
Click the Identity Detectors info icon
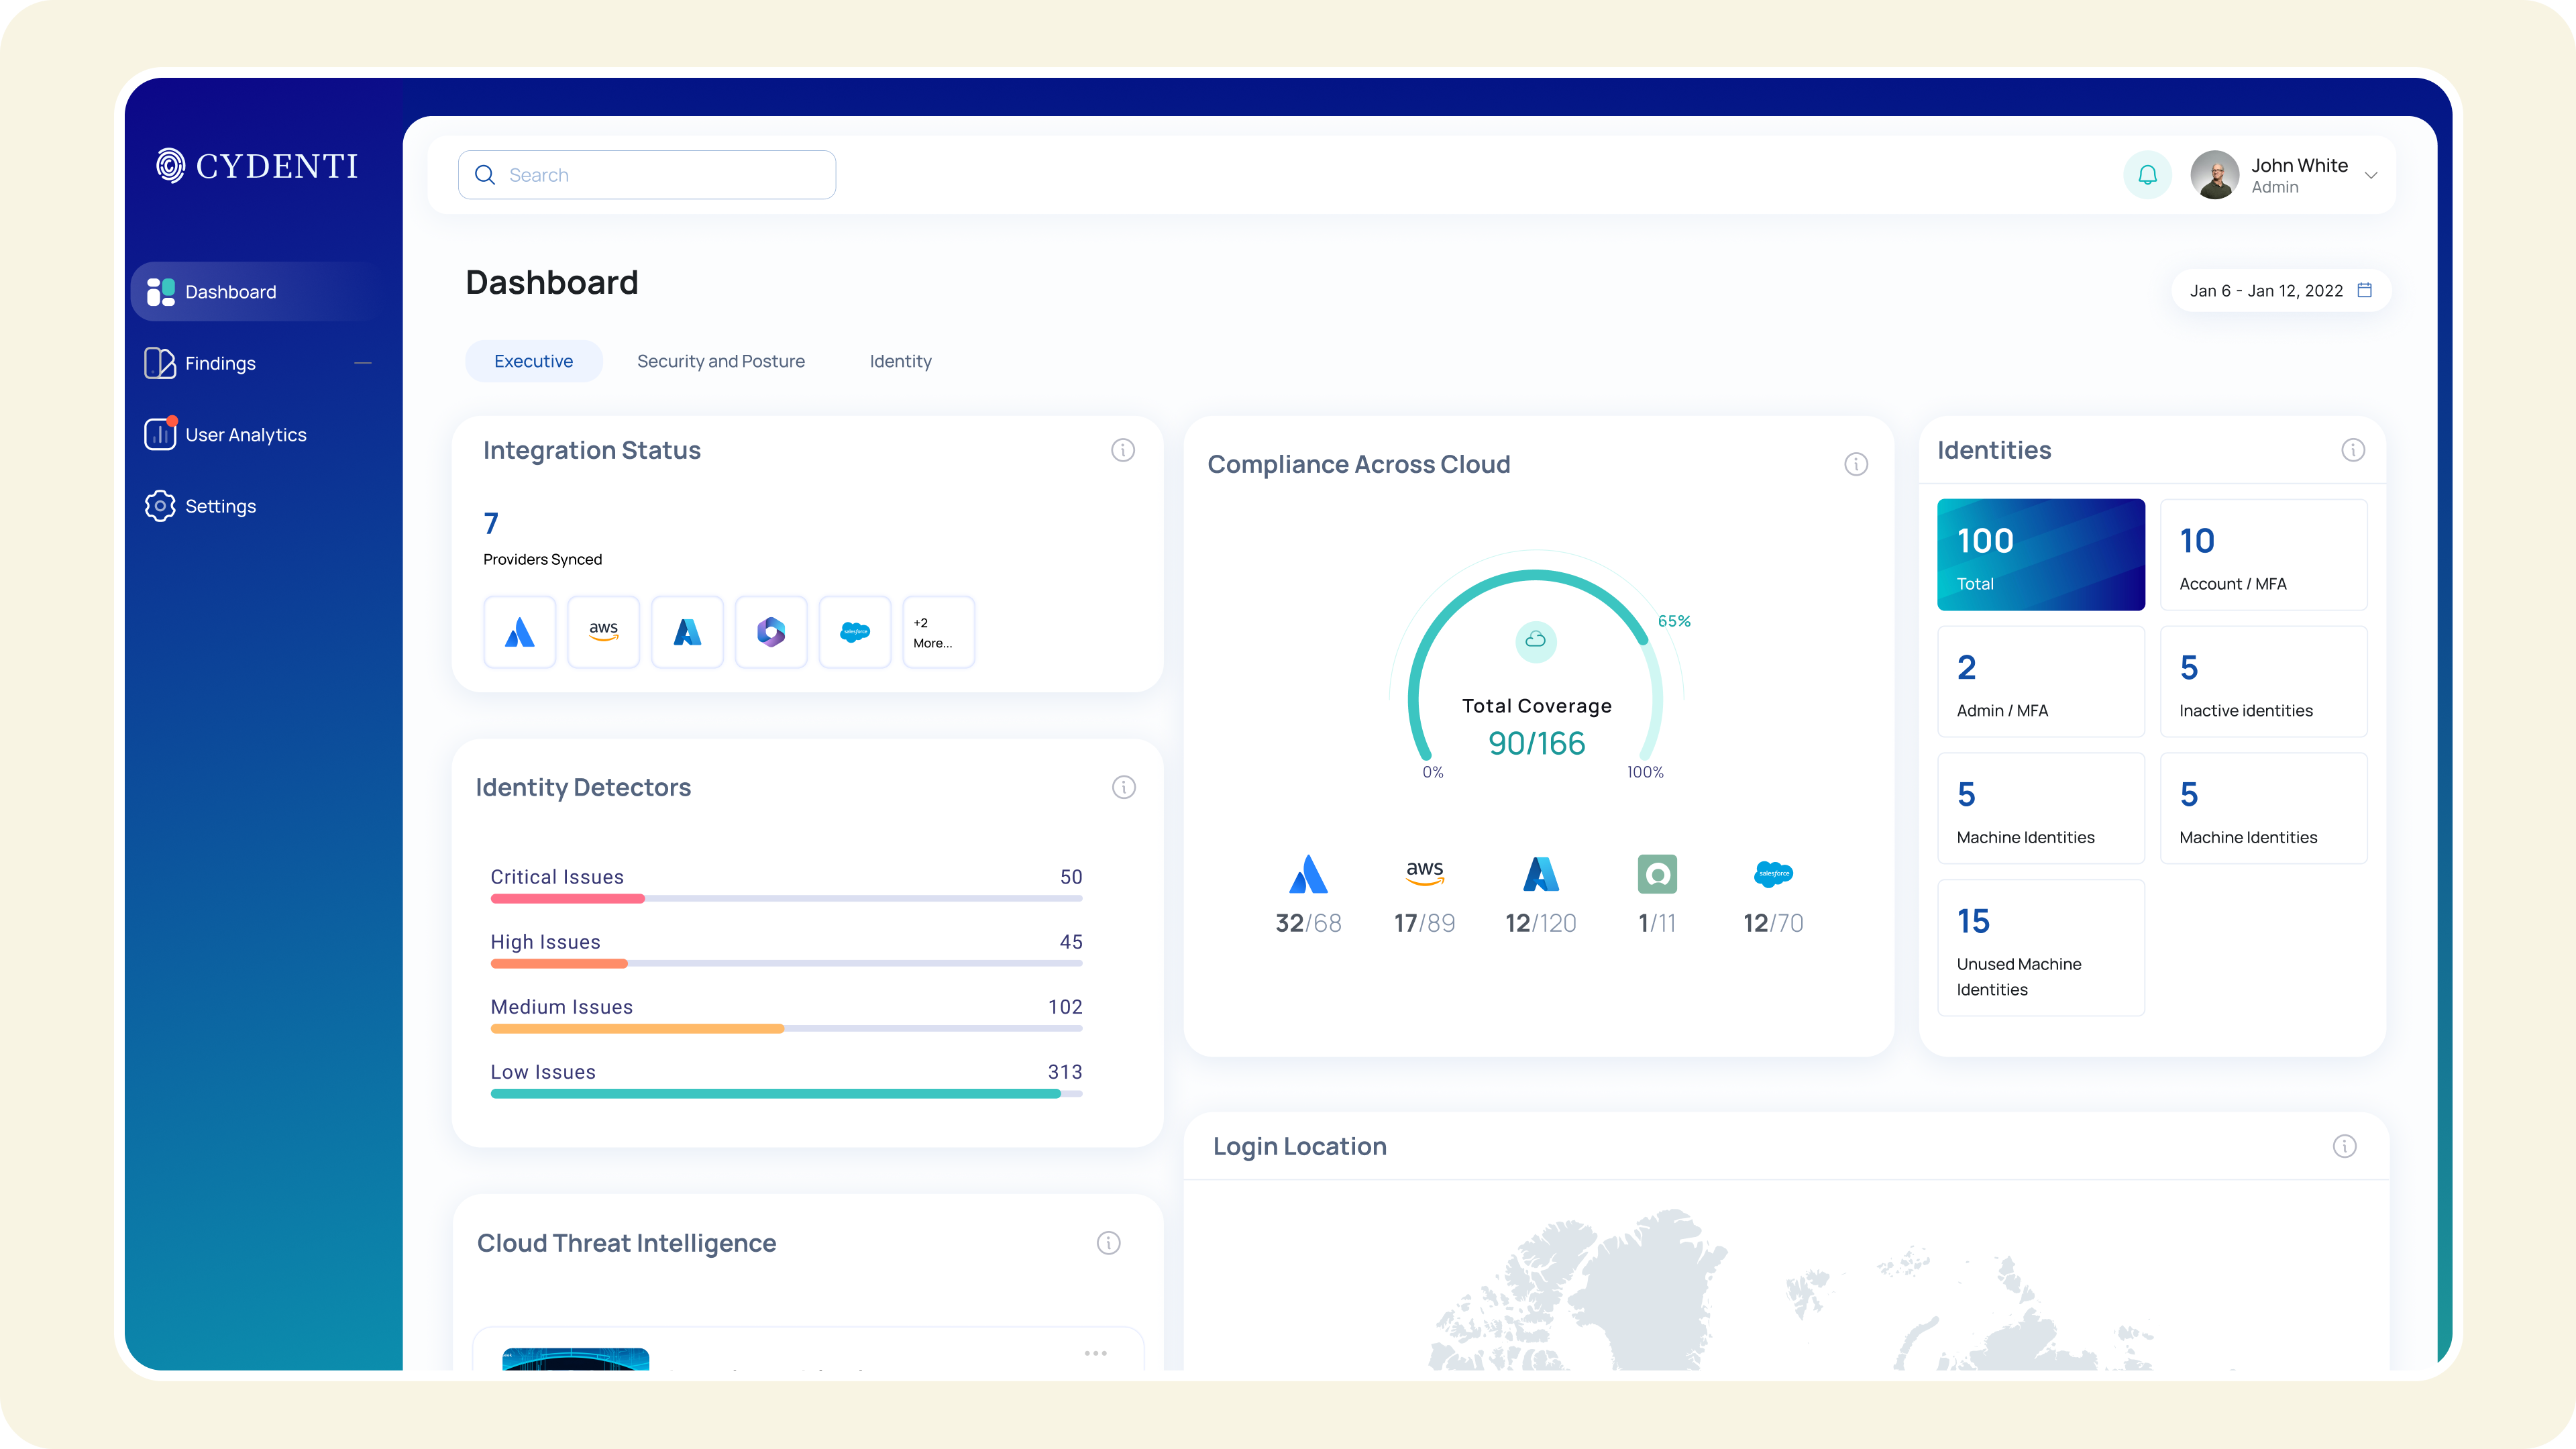(1123, 787)
